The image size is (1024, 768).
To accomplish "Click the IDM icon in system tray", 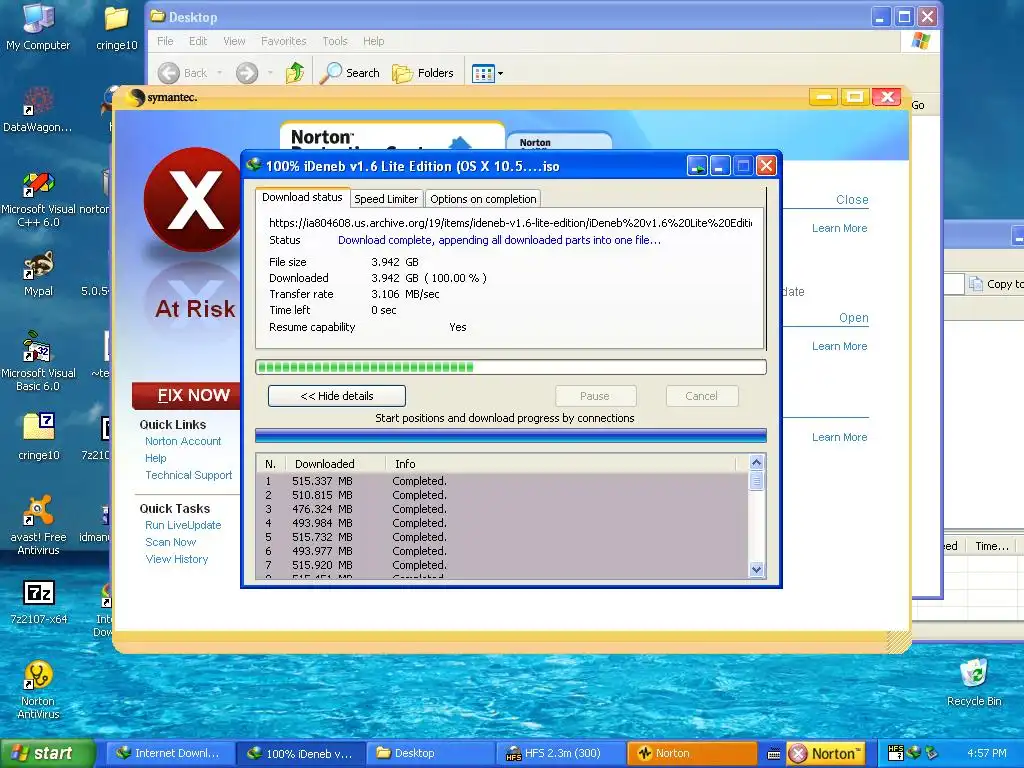I will point(914,753).
